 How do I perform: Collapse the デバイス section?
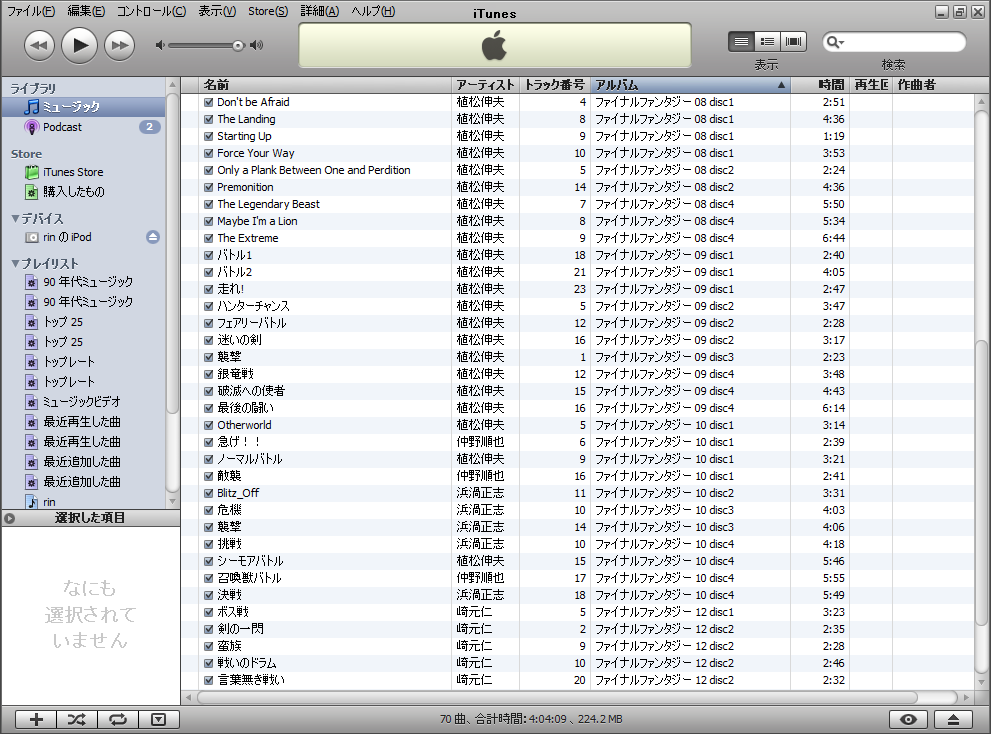15,218
